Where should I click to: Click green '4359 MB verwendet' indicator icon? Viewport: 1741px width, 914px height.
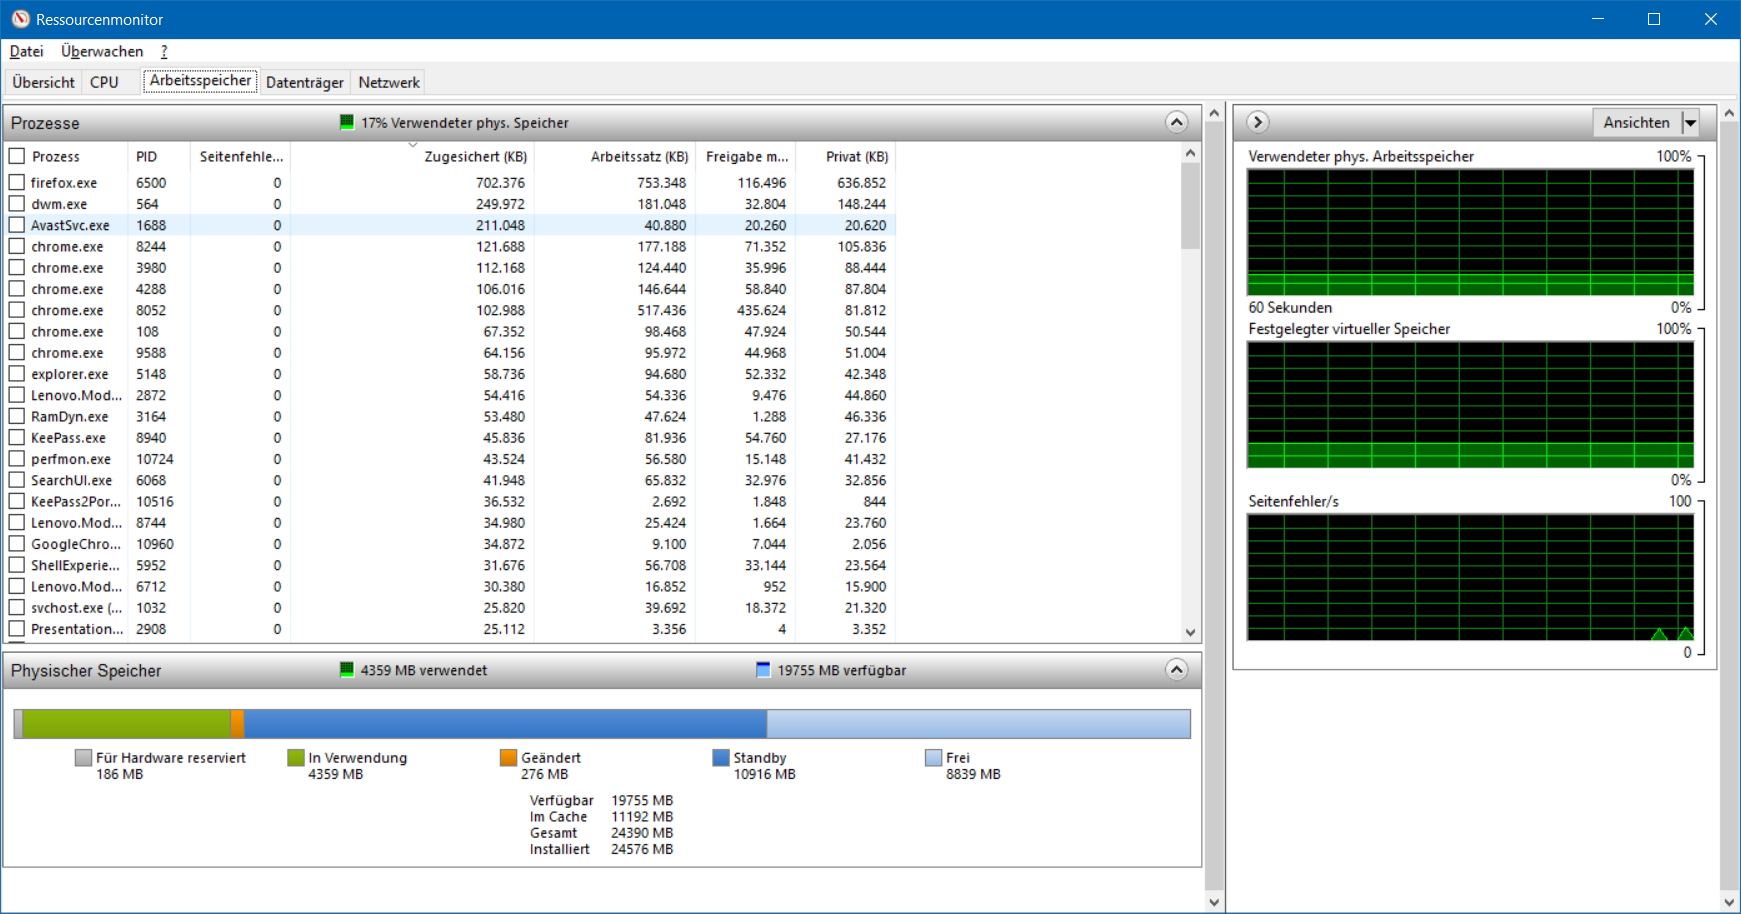point(347,670)
